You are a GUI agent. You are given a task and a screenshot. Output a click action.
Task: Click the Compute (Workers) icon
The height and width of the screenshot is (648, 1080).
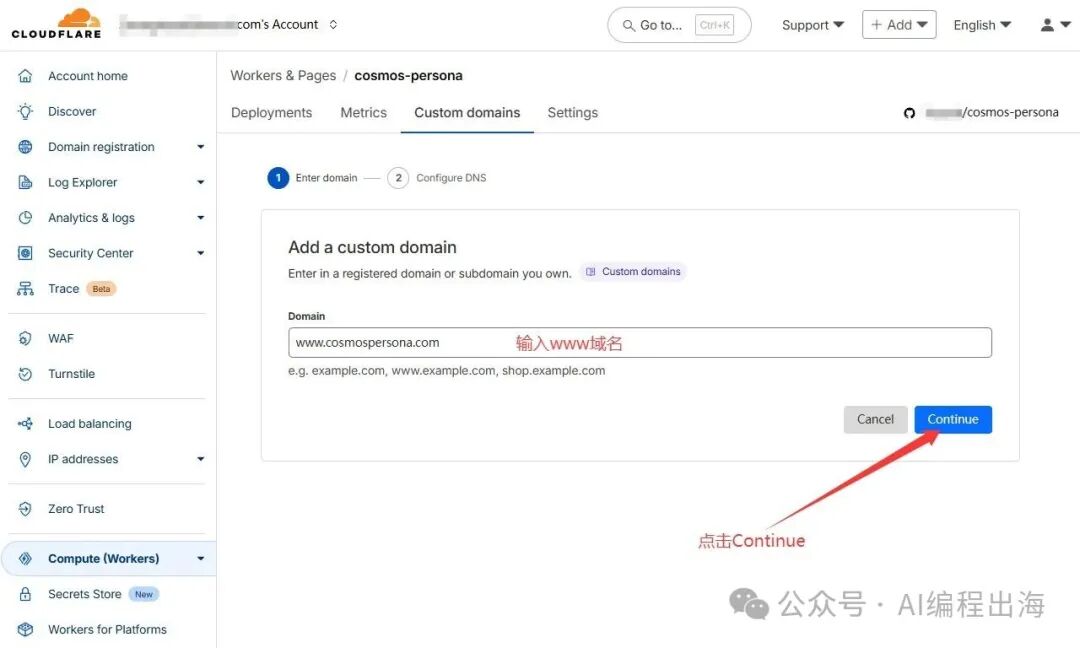coord(25,558)
